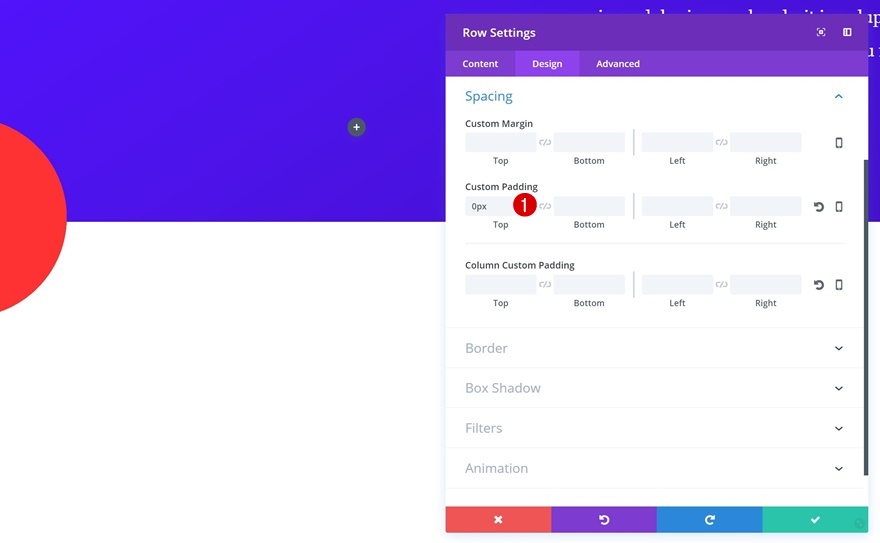Open responsive settings for Column Custom Padding
This screenshot has width=880, height=543.
(x=838, y=285)
